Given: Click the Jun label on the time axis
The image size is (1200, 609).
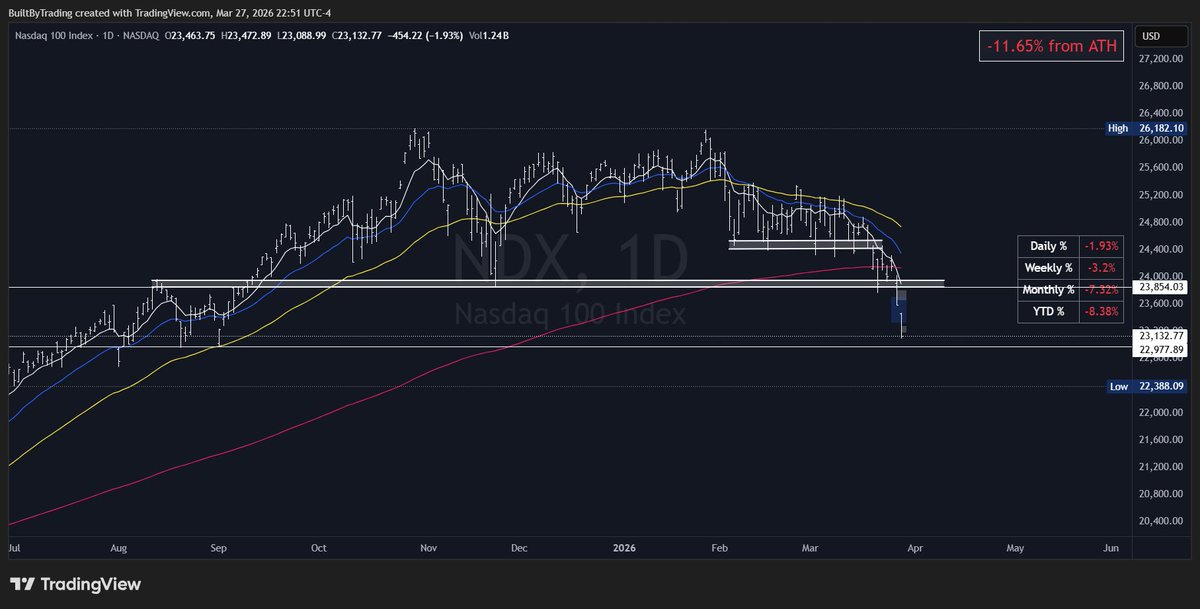Looking at the screenshot, I should [x=1111, y=548].
